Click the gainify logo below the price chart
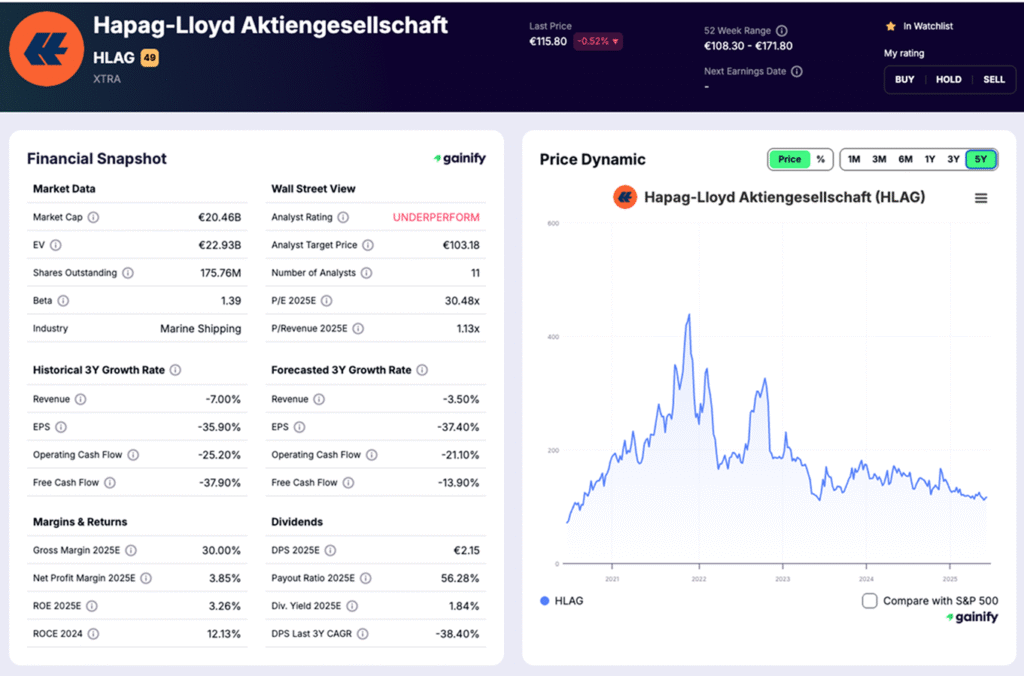This screenshot has width=1024, height=676. click(x=971, y=617)
